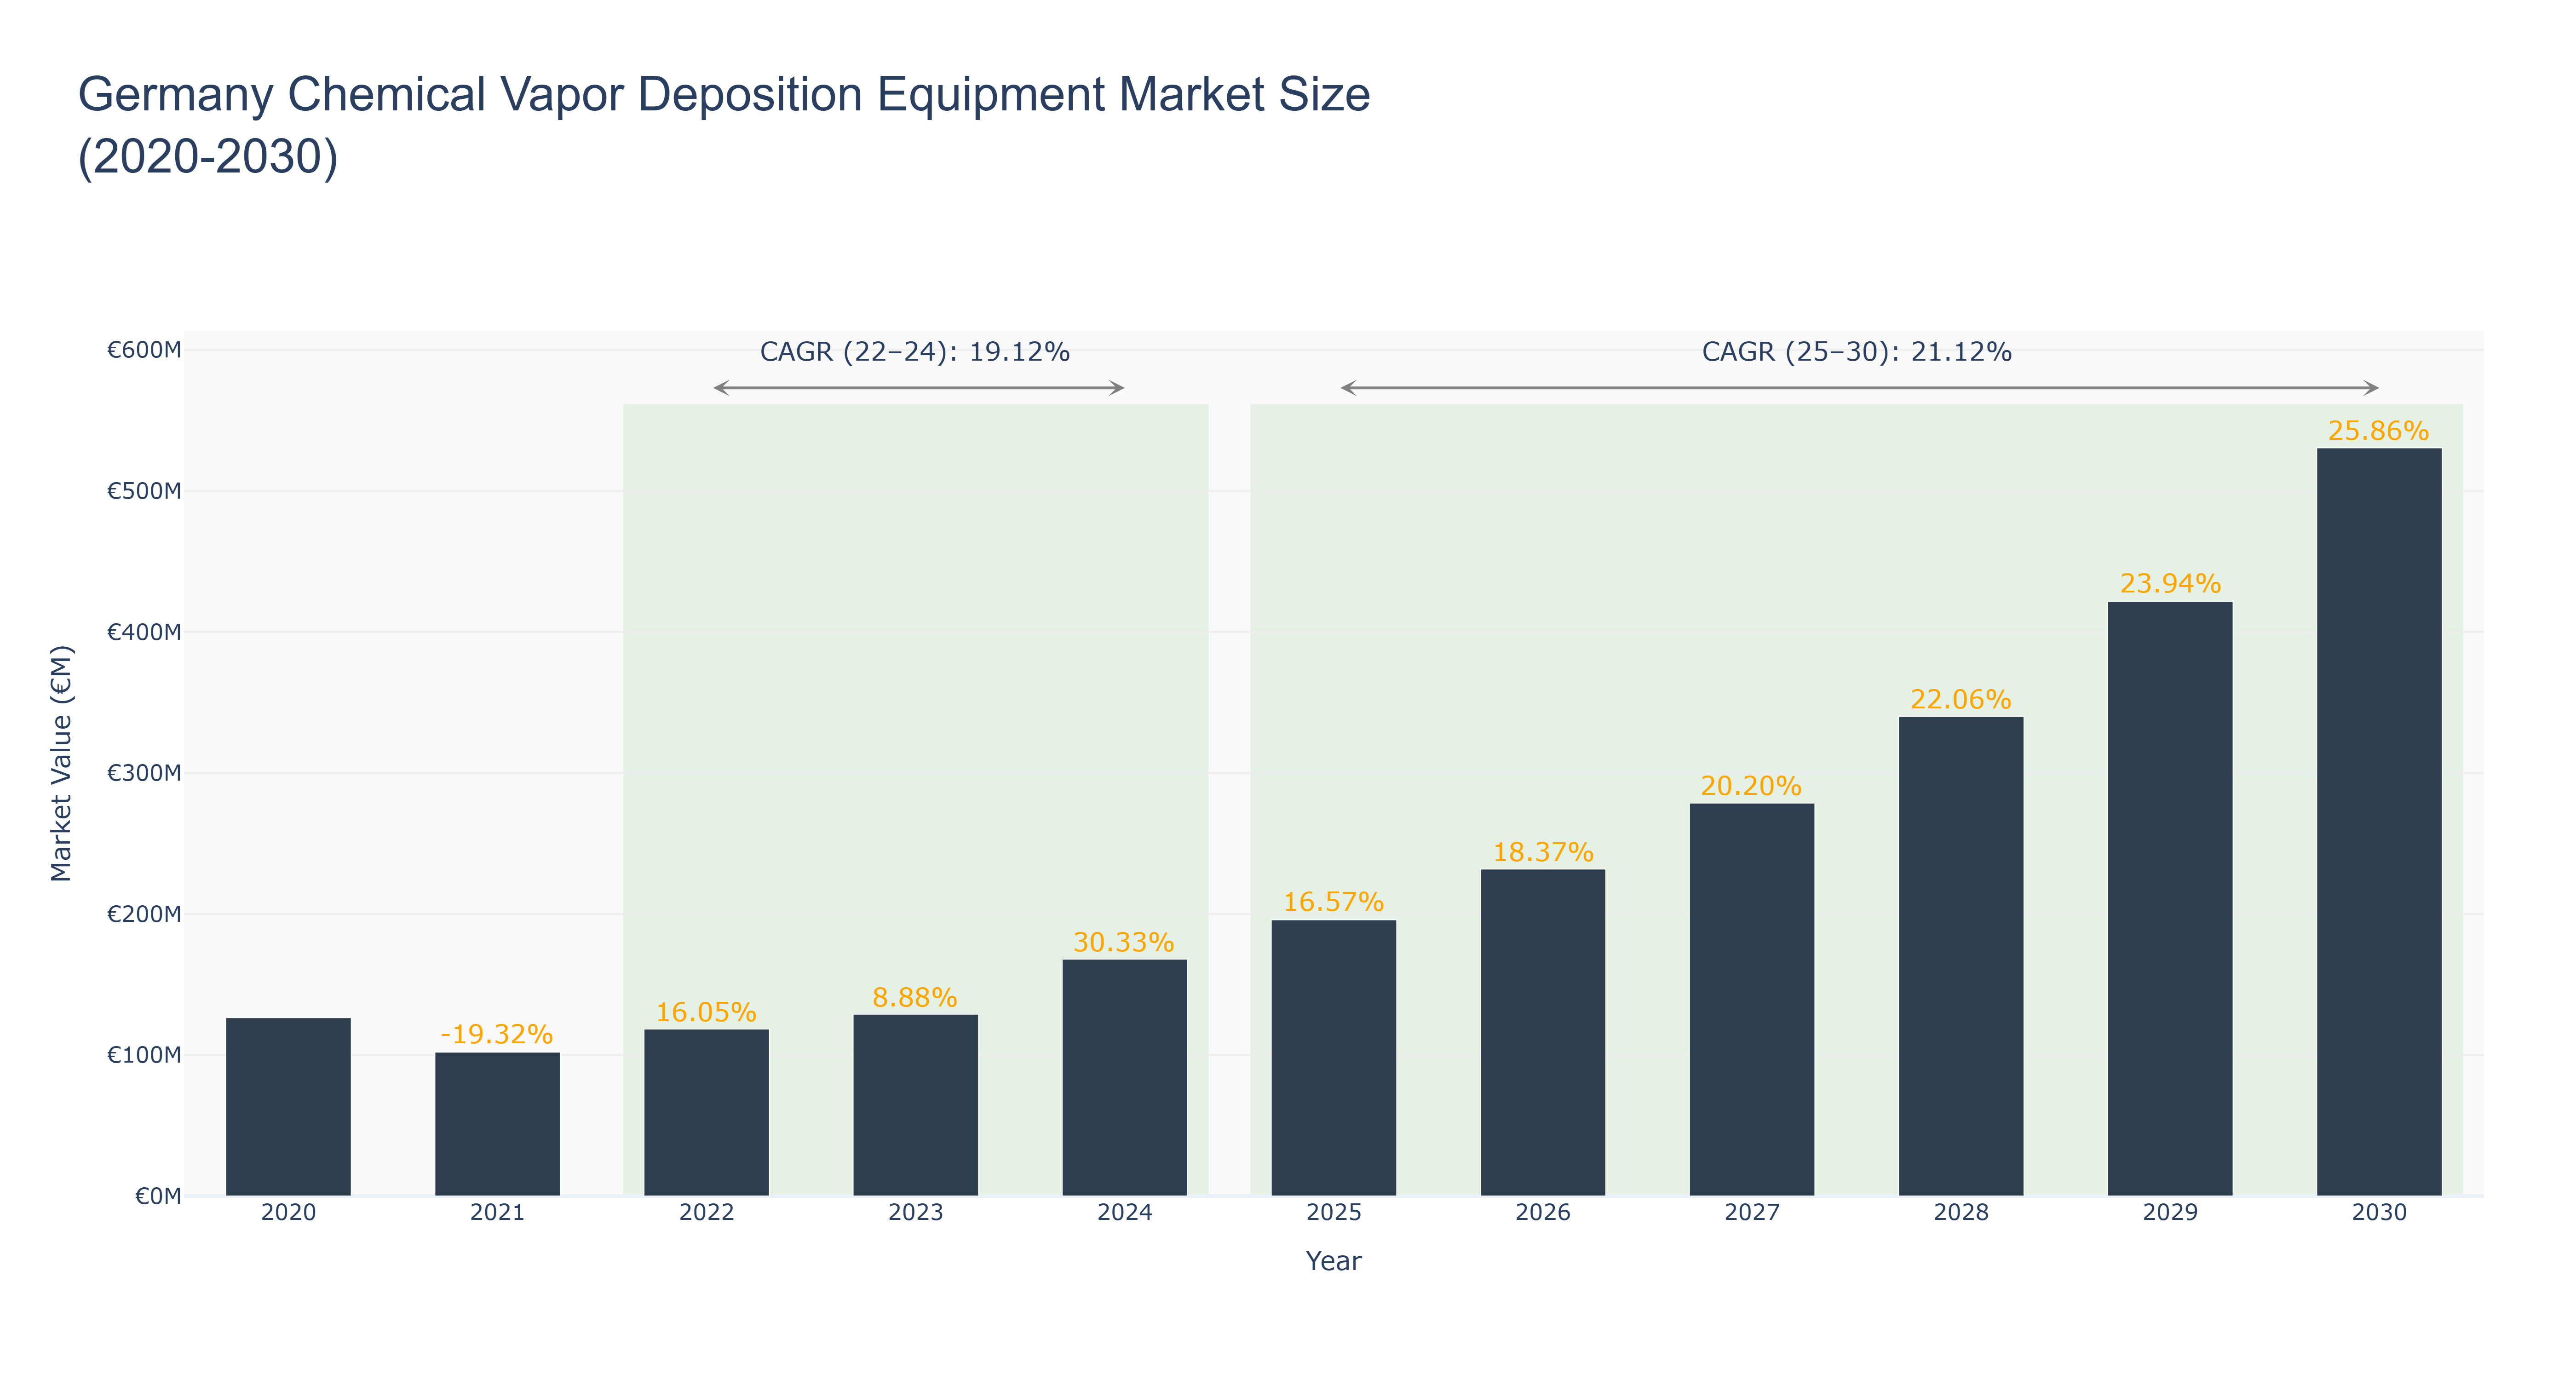This screenshot has width=2576, height=1380.
Task: Click the 18.37% growth label
Action: tap(1542, 852)
